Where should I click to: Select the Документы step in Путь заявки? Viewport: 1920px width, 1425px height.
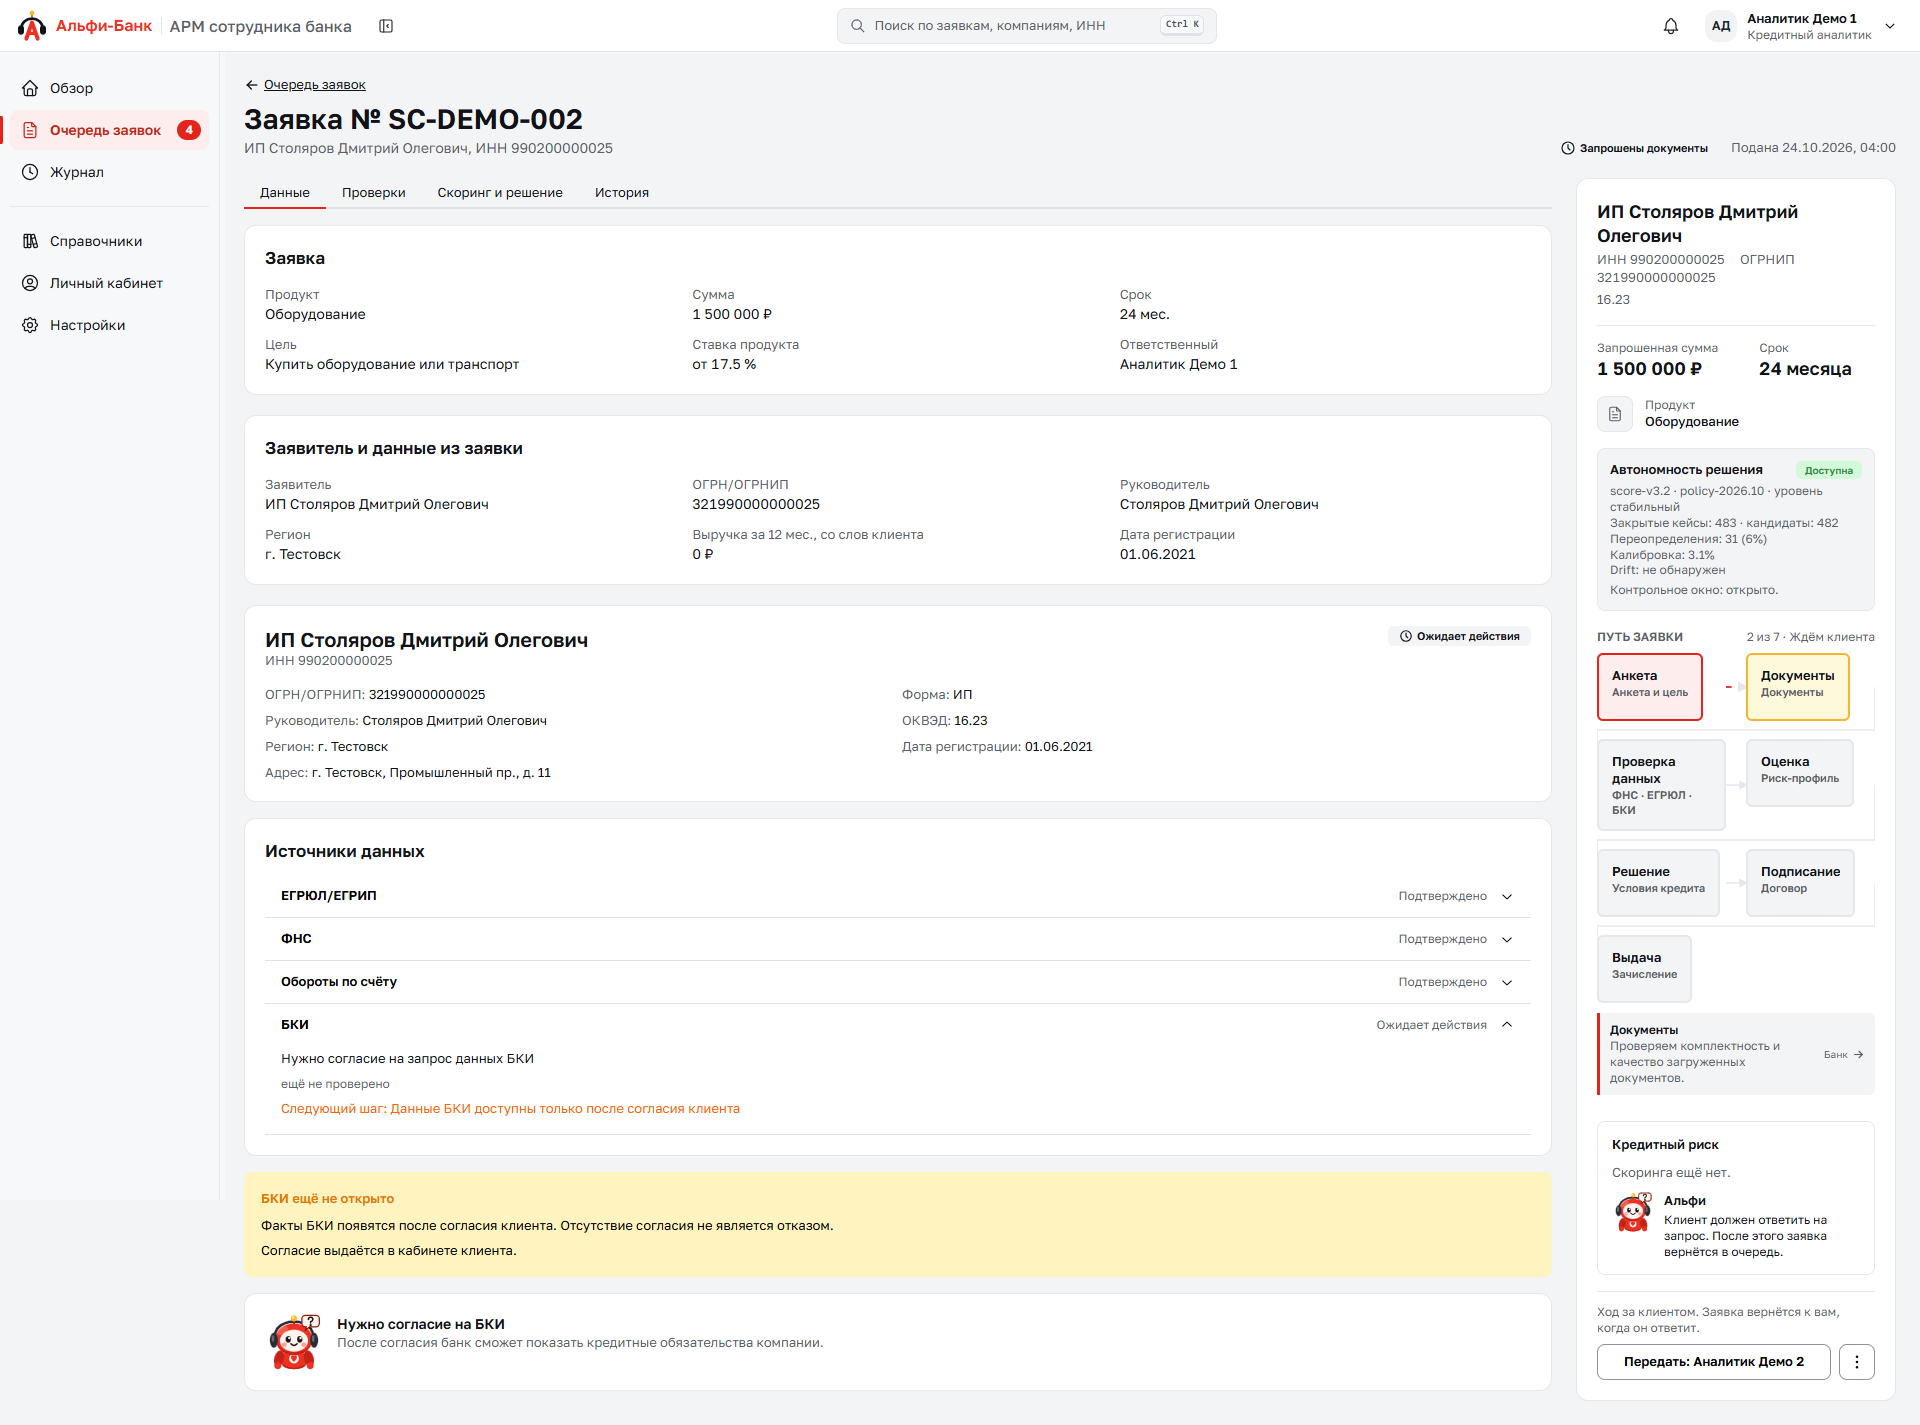[x=1798, y=687]
